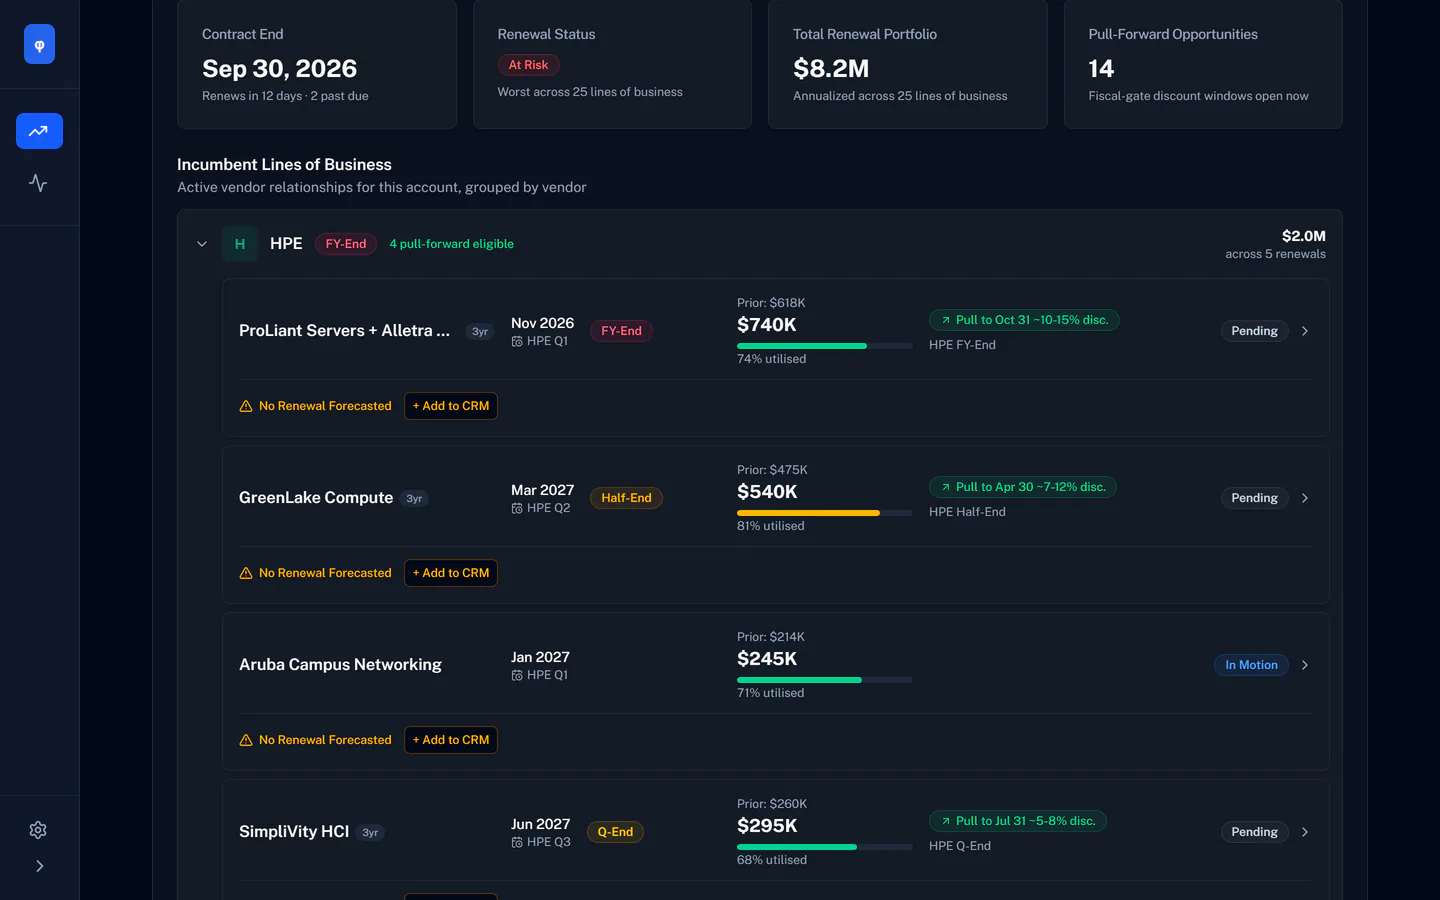
Task: Click $8.2M total renewal portfolio value
Action: 831,69
